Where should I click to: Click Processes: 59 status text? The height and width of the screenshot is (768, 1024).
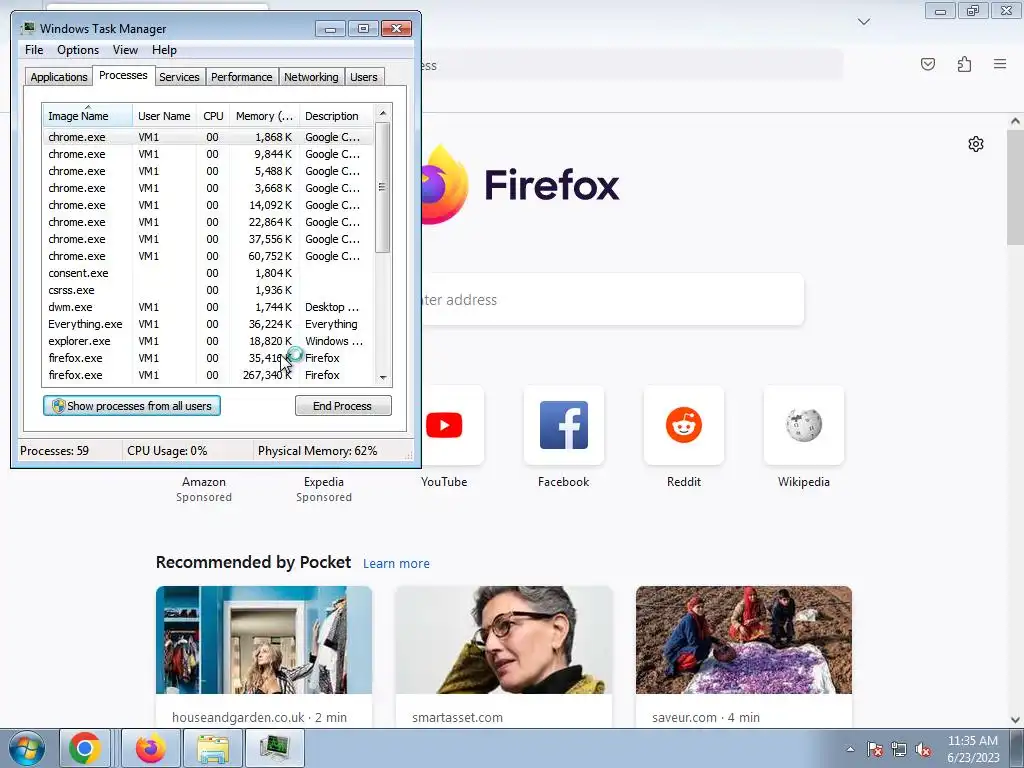point(54,451)
